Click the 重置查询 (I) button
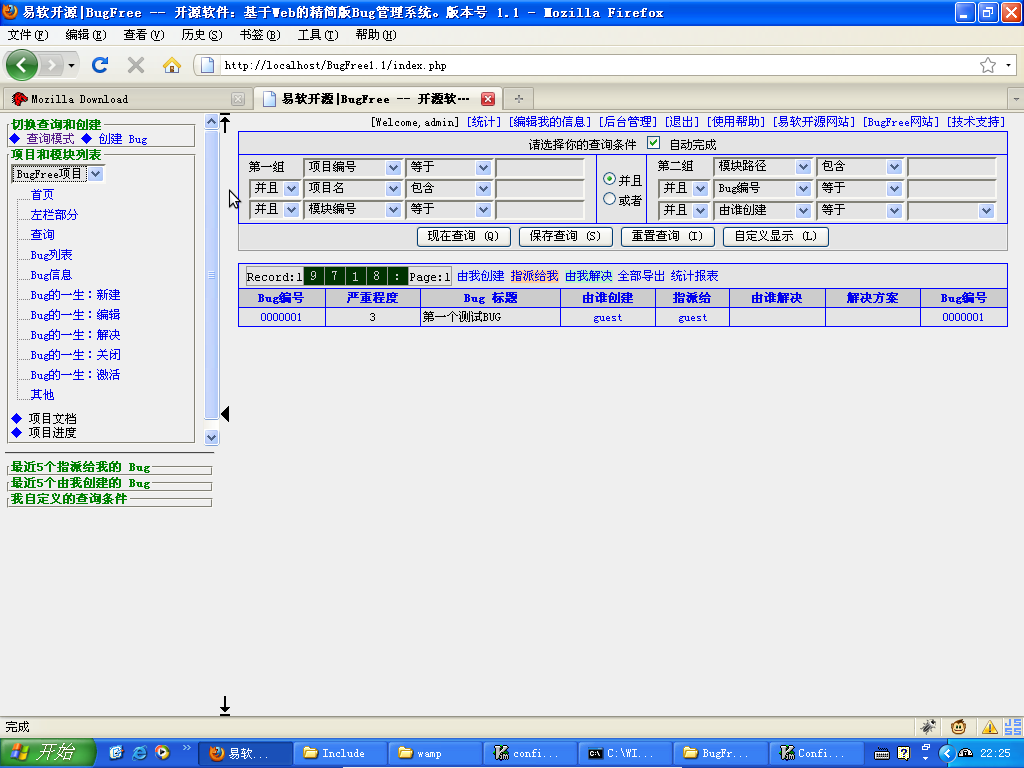This screenshot has height=768, width=1024. pyautogui.click(x=667, y=236)
